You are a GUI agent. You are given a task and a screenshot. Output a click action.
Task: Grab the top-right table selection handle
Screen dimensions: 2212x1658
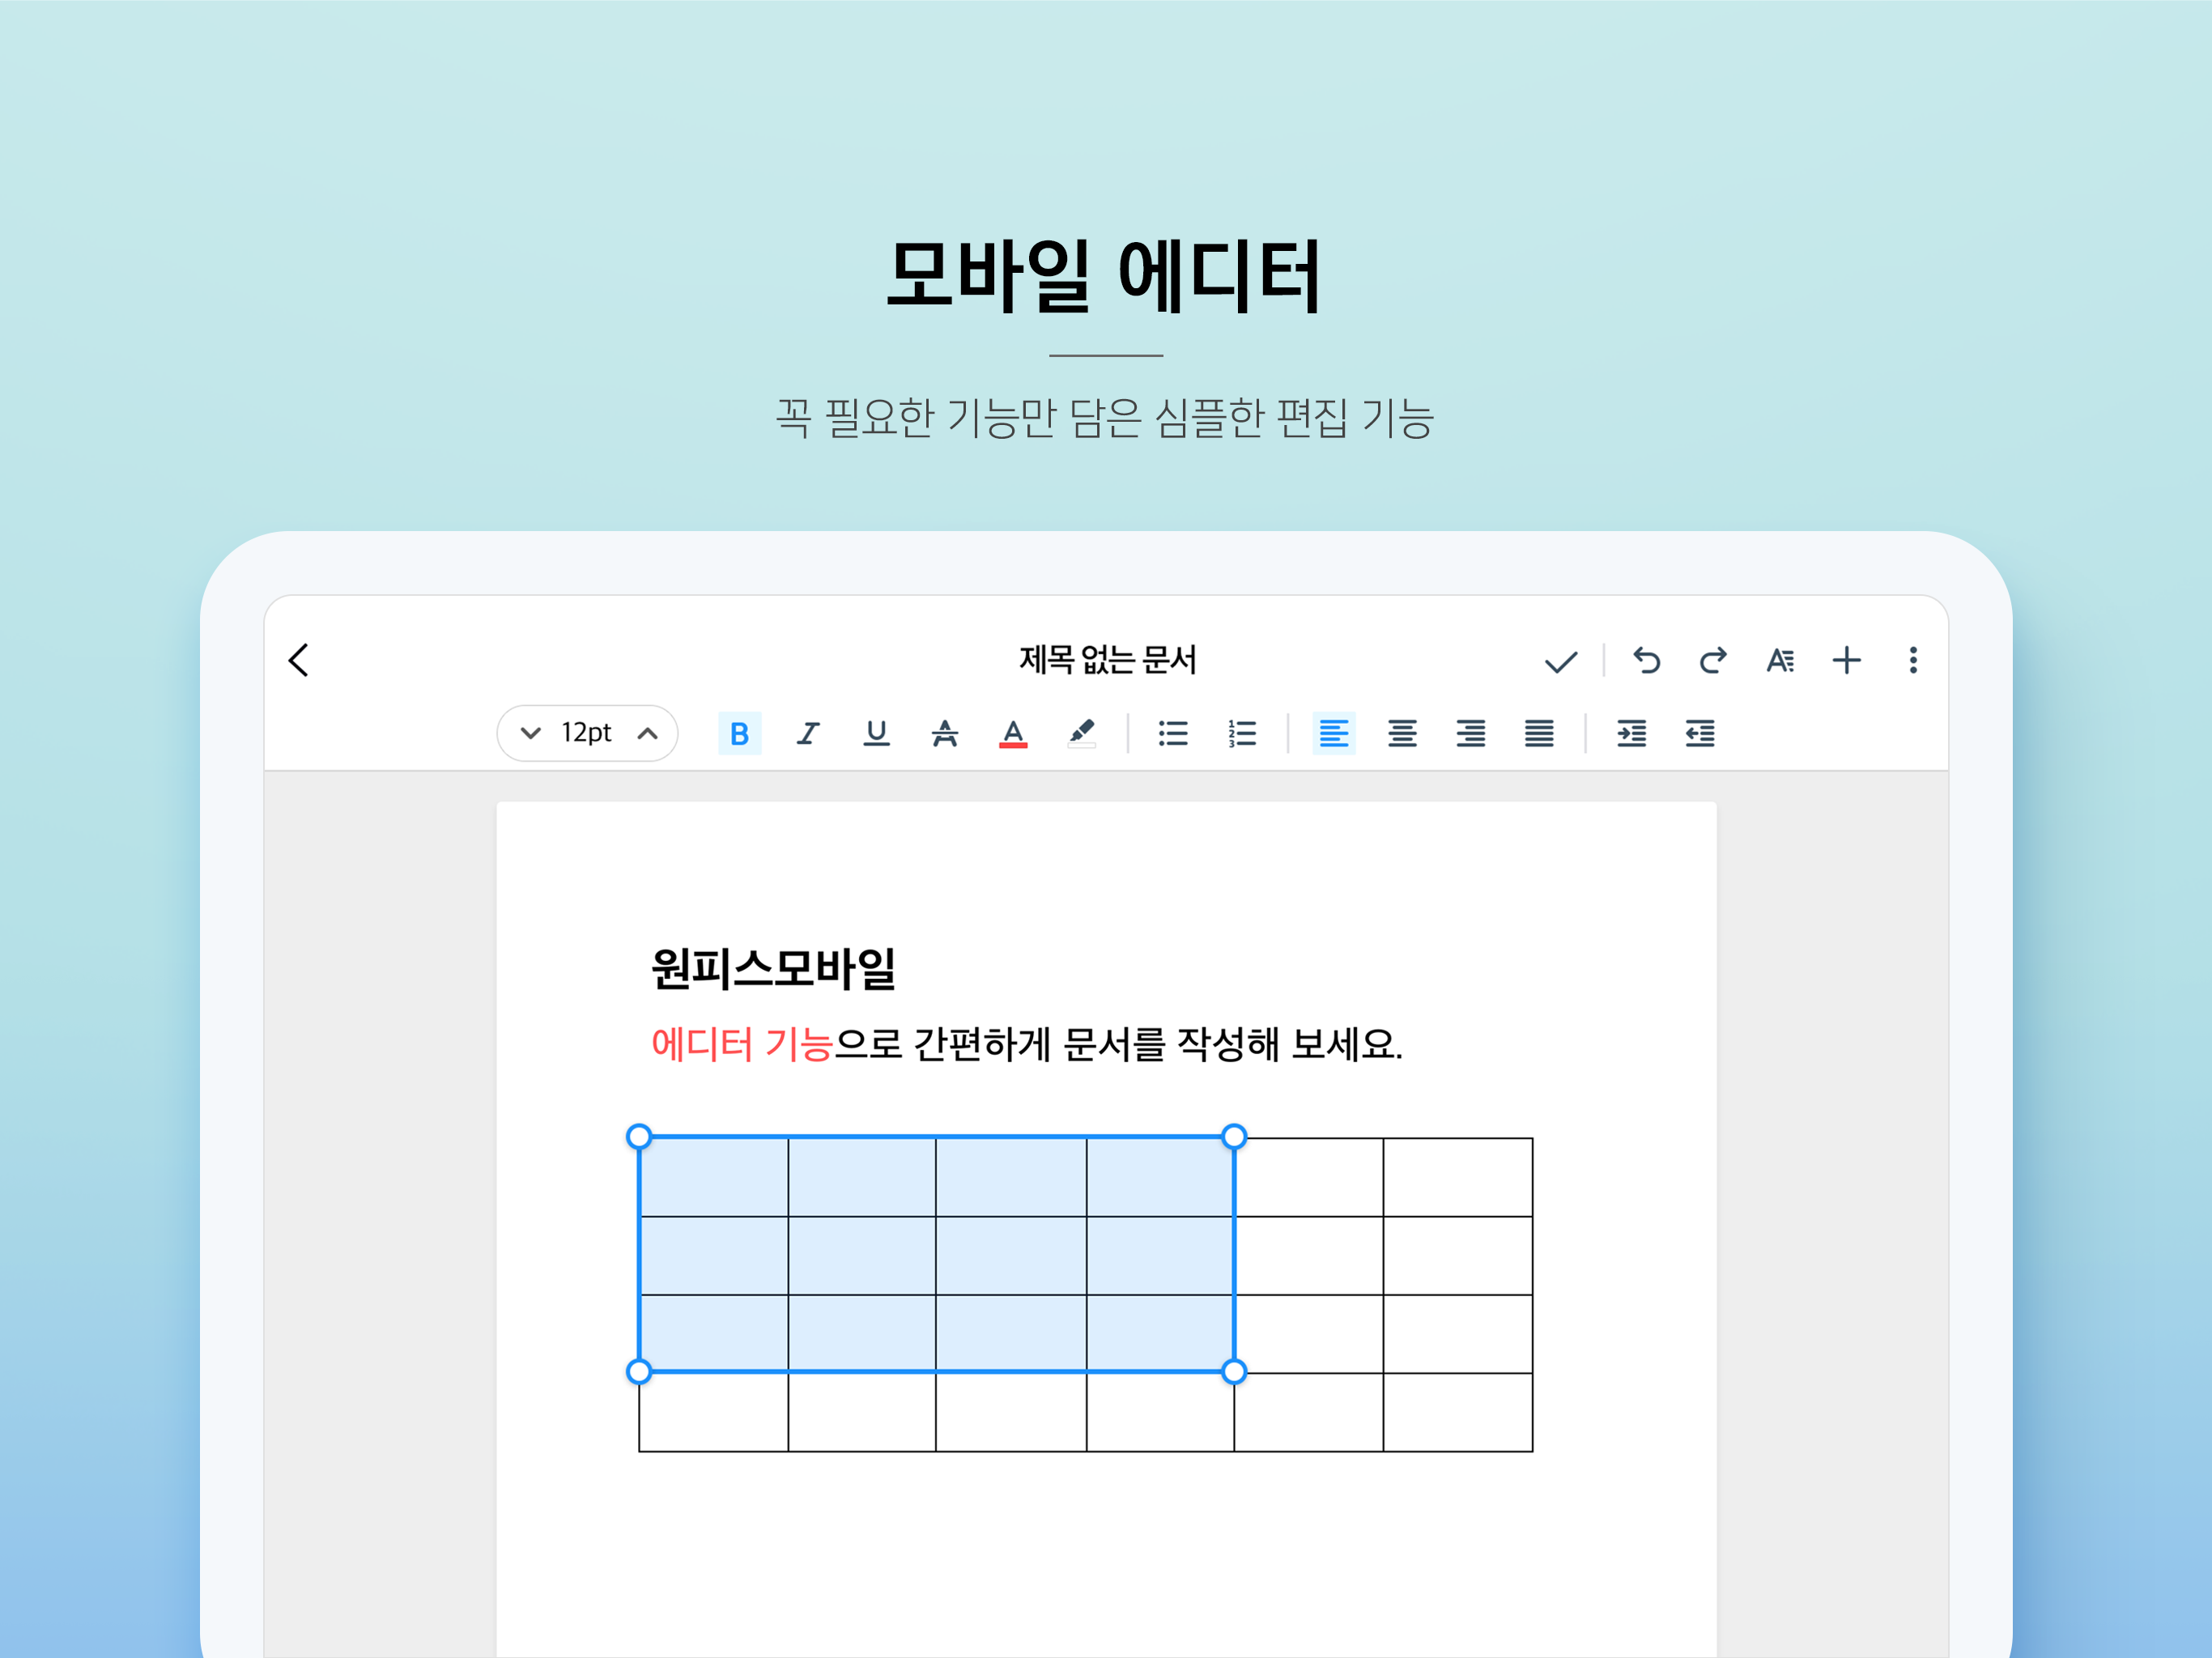(x=1234, y=1136)
